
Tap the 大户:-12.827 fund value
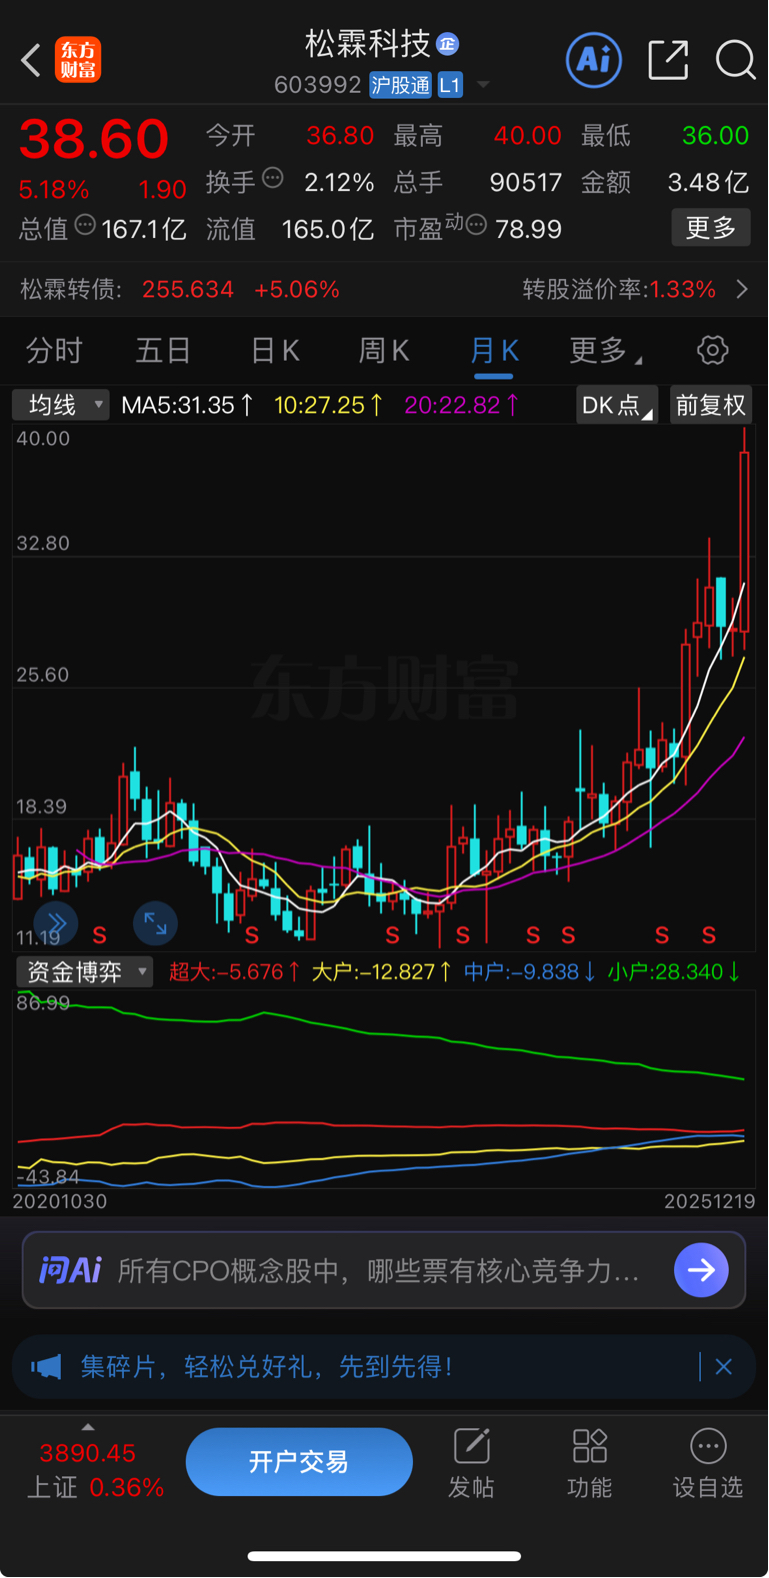381,972
